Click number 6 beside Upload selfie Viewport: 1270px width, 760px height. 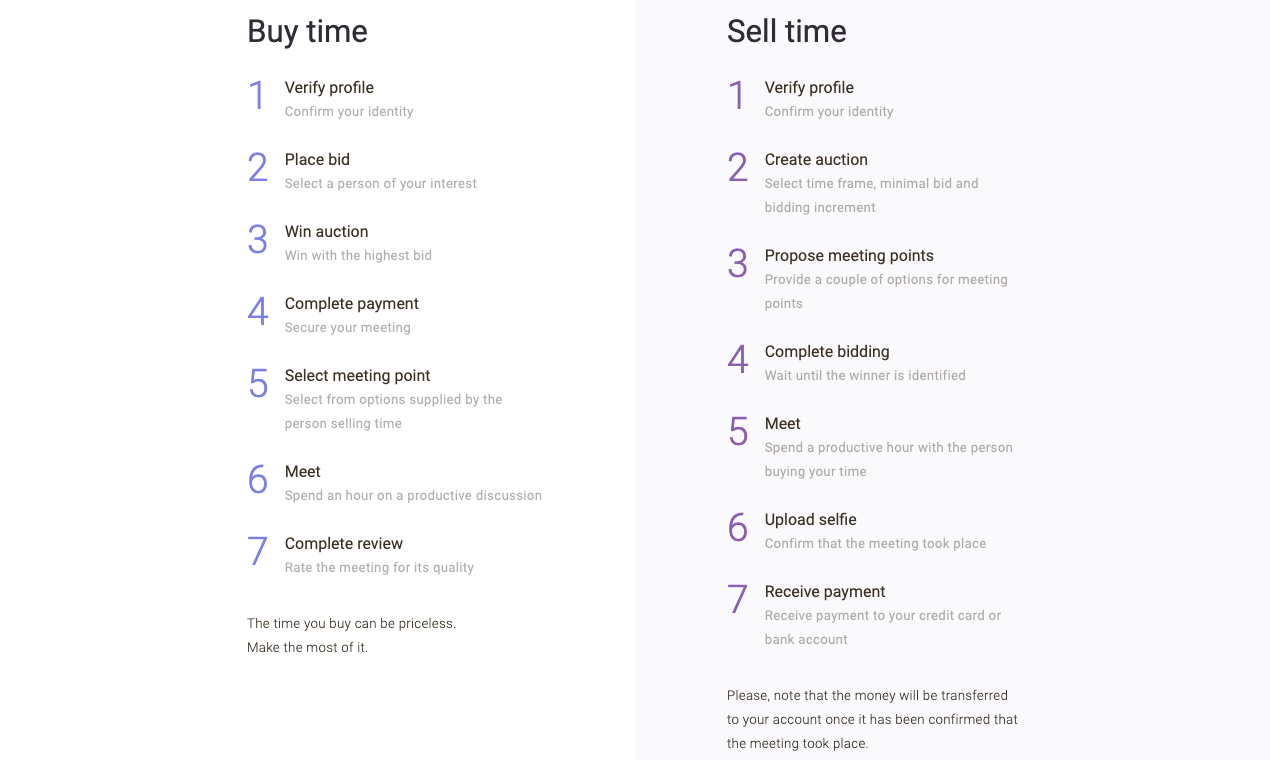(737, 528)
